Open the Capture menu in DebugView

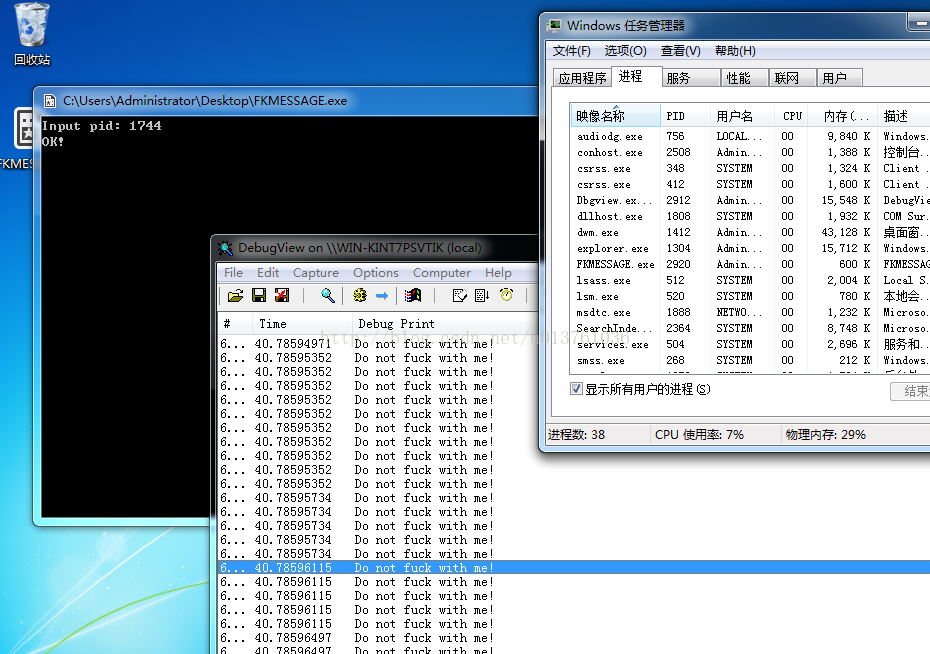[x=316, y=273]
